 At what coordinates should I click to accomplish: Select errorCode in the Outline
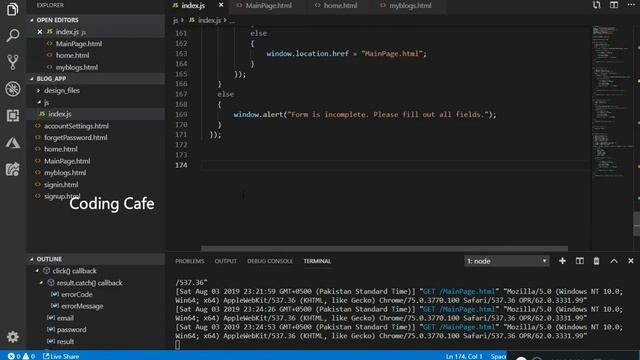tap(77, 294)
